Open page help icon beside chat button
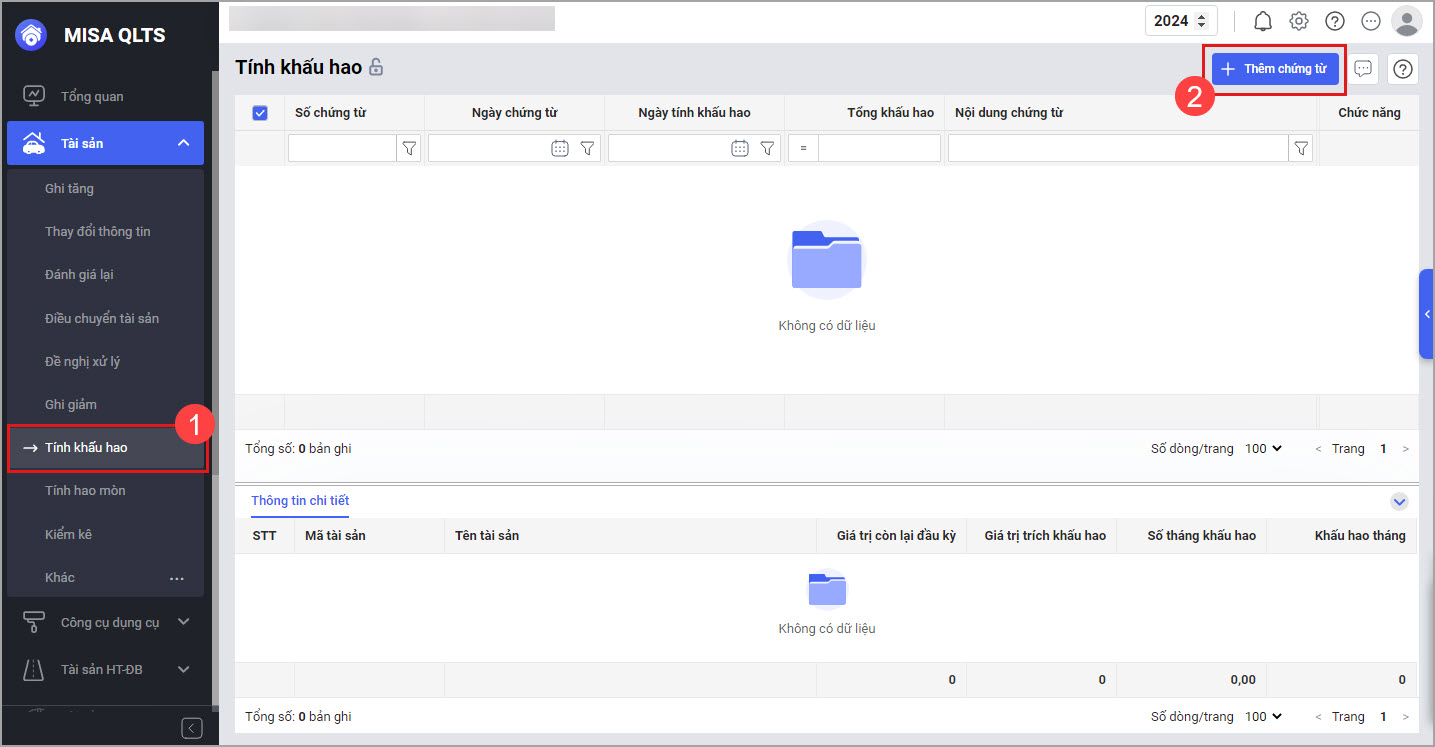This screenshot has width=1435, height=747. [x=1403, y=69]
